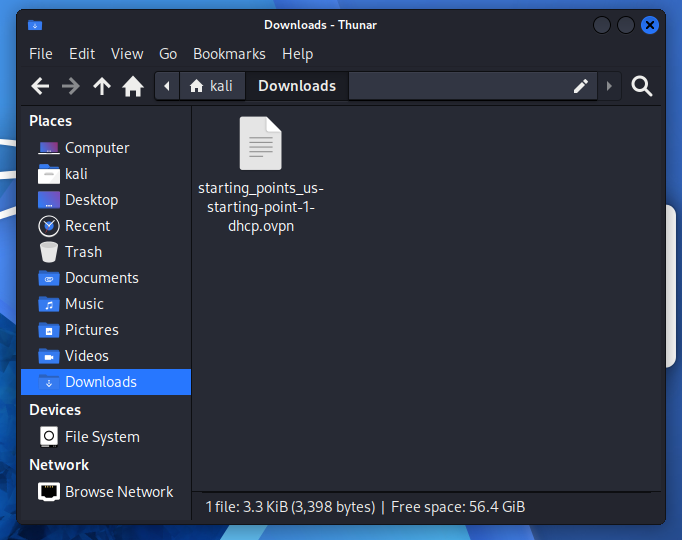Select Downloads in sidebar
This screenshot has width=682, height=540.
106,382
